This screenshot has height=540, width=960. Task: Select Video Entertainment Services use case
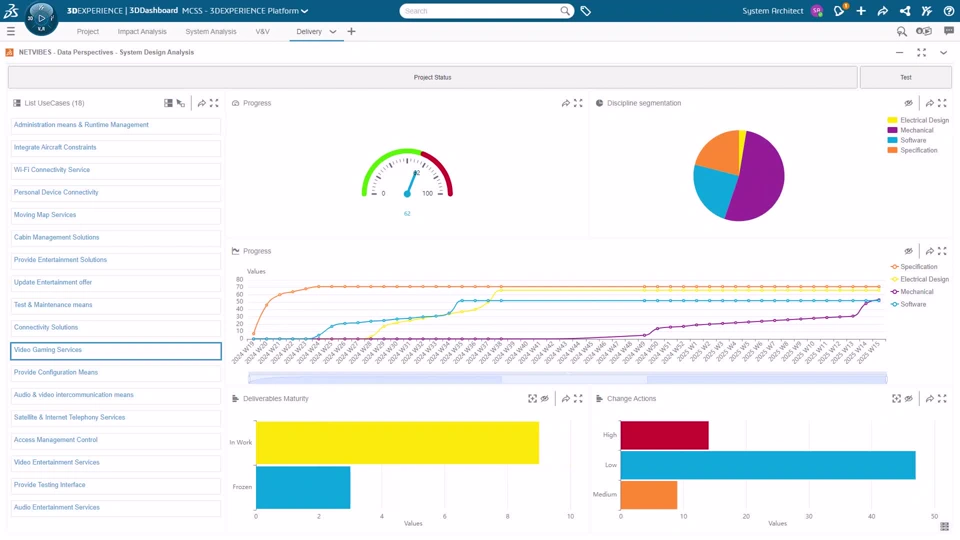click(x=116, y=463)
